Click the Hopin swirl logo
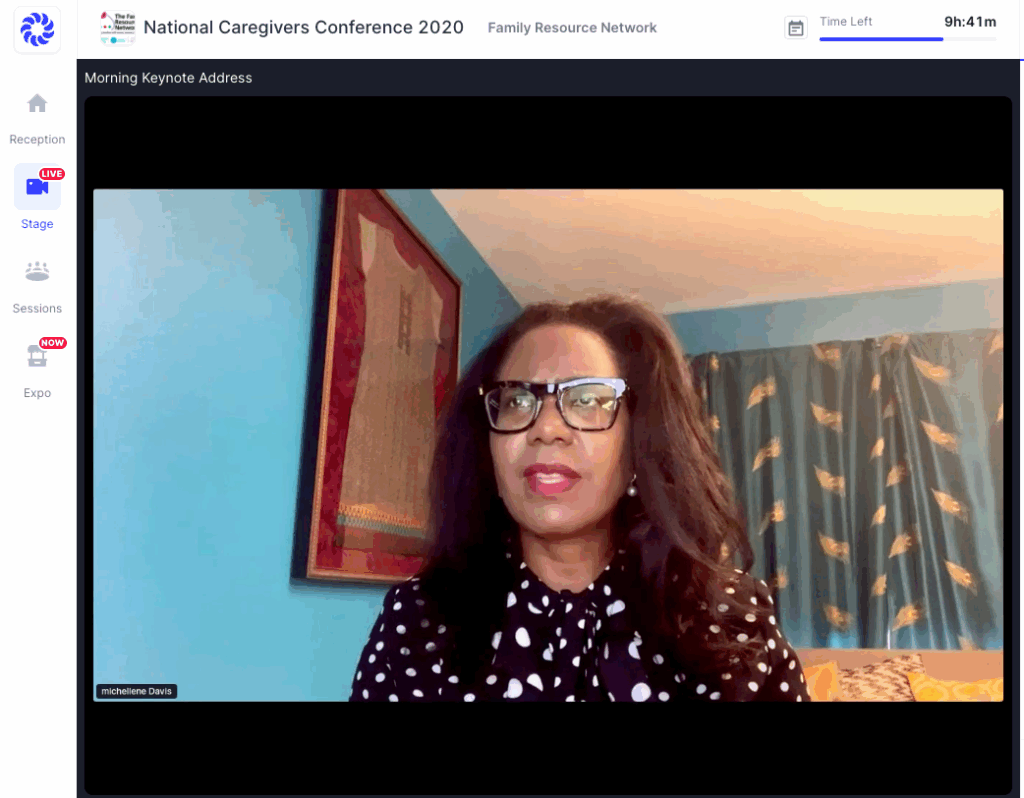This screenshot has height=798, width=1024. pyautogui.click(x=37, y=29)
